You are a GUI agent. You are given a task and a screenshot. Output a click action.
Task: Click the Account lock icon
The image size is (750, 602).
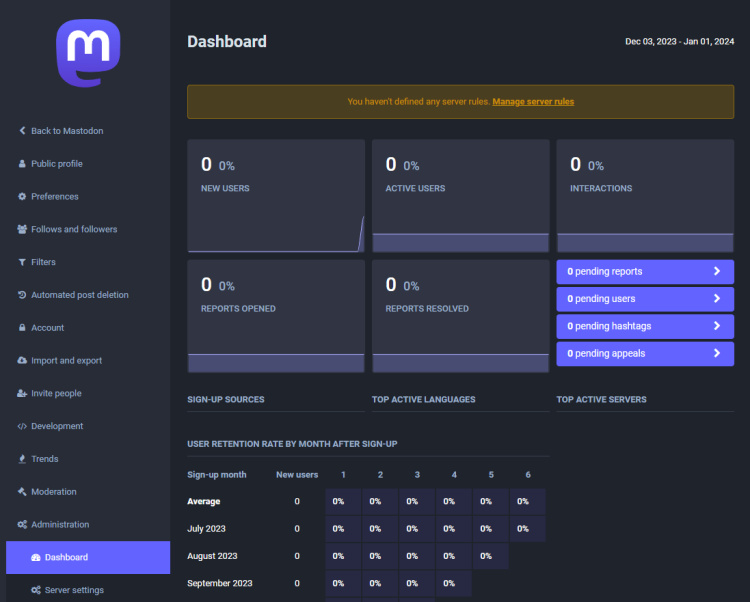click(x=22, y=328)
